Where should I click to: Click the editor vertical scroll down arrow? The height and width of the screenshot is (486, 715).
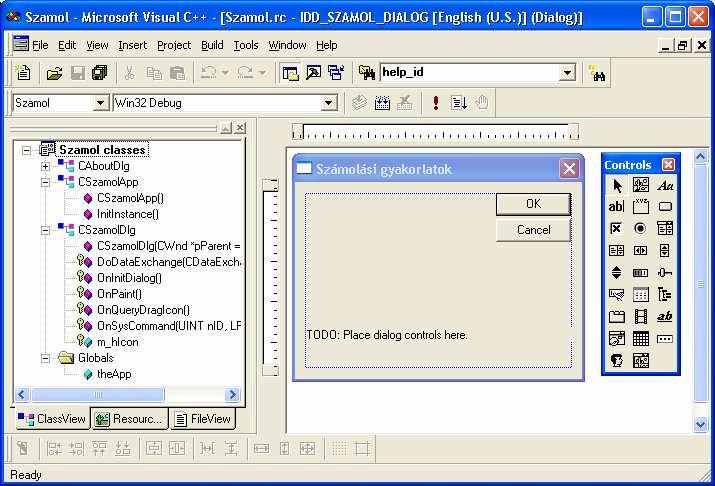coord(700,424)
